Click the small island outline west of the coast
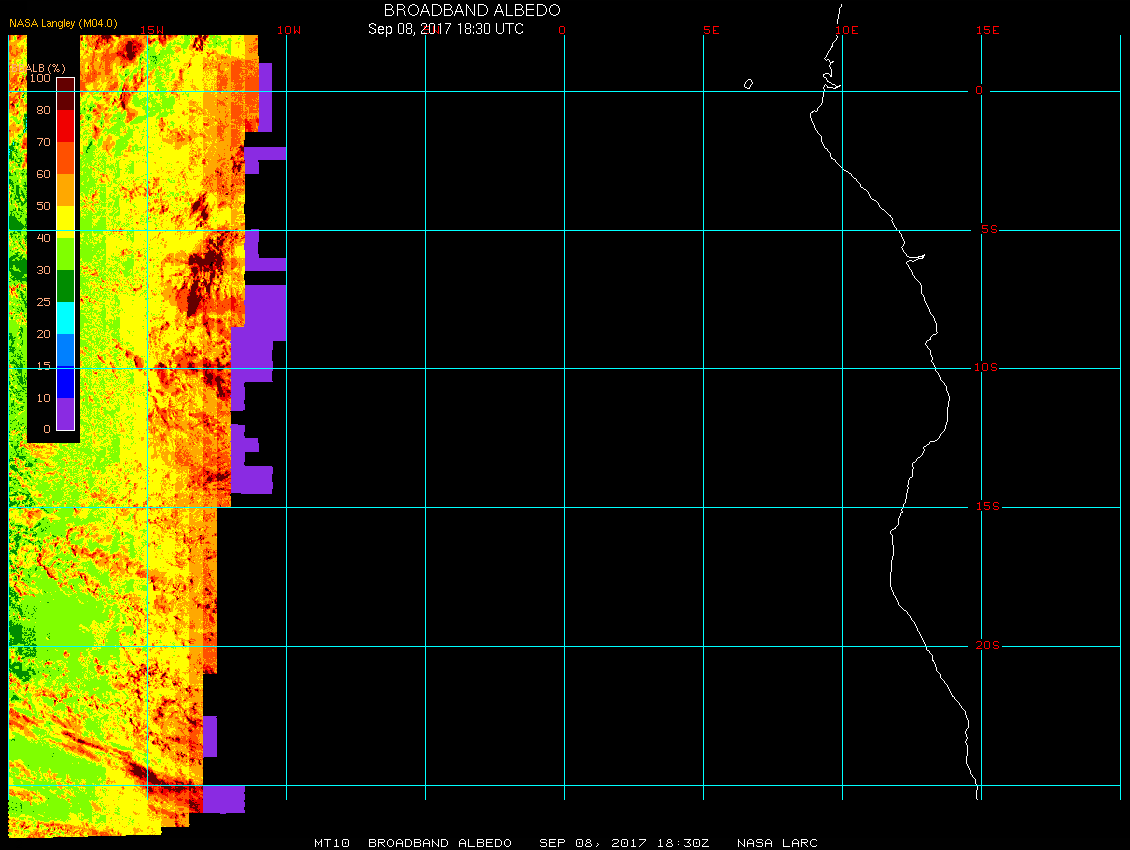The height and width of the screenshot is (850, 1130). click(748, 84)
